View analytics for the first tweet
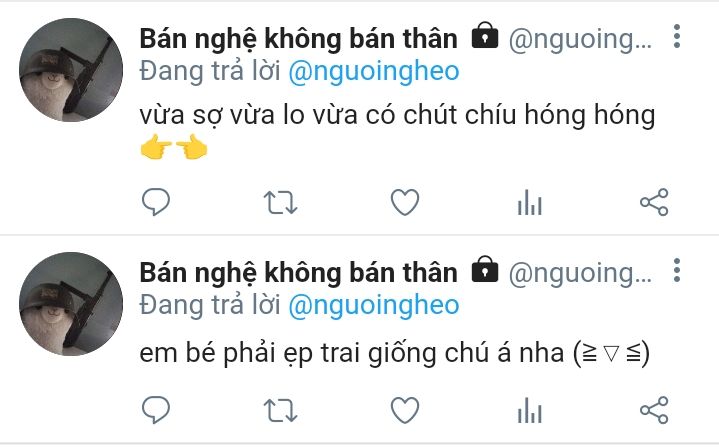 [x=530, y=202]
